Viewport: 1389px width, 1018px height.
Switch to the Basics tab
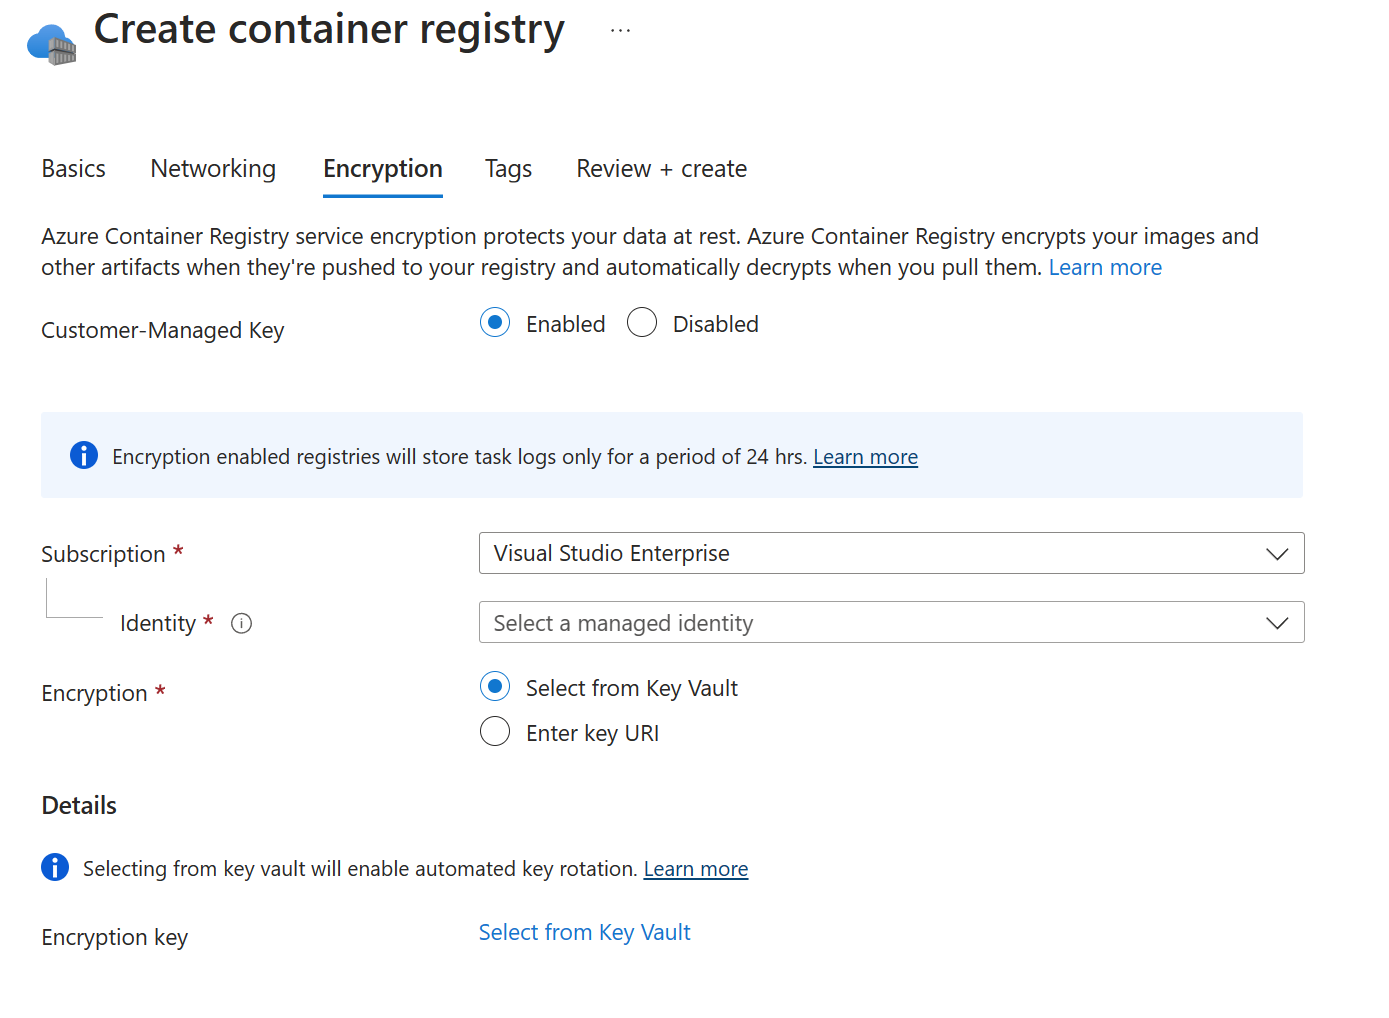pyautogui.click(x=73, y=168)
